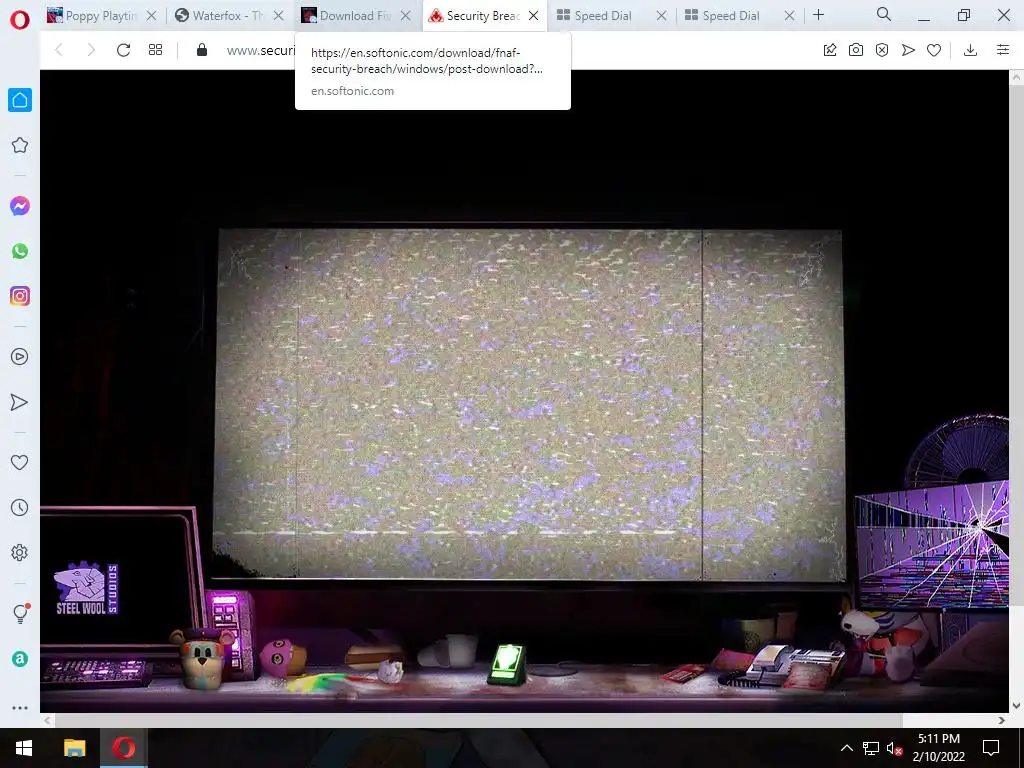
Task: Close the Download File tab
Action: (406, 16)
